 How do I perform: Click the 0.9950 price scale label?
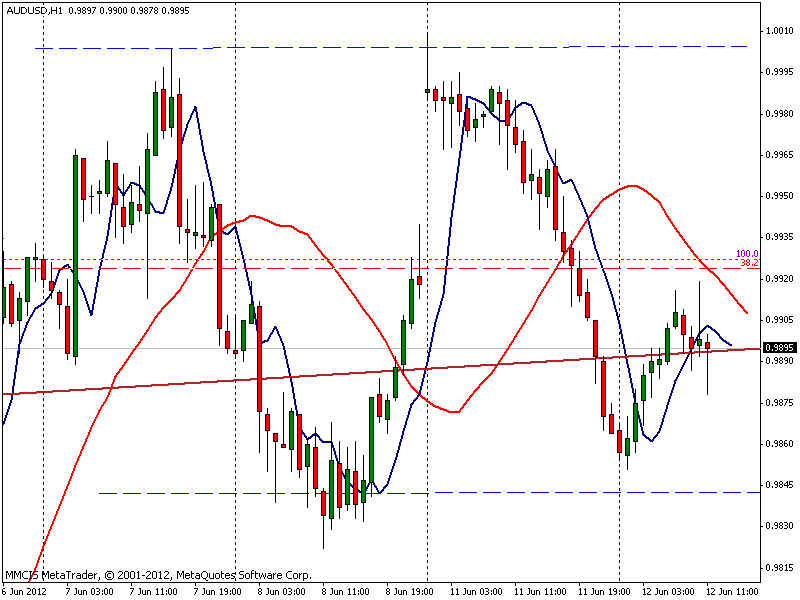(779, 196)
